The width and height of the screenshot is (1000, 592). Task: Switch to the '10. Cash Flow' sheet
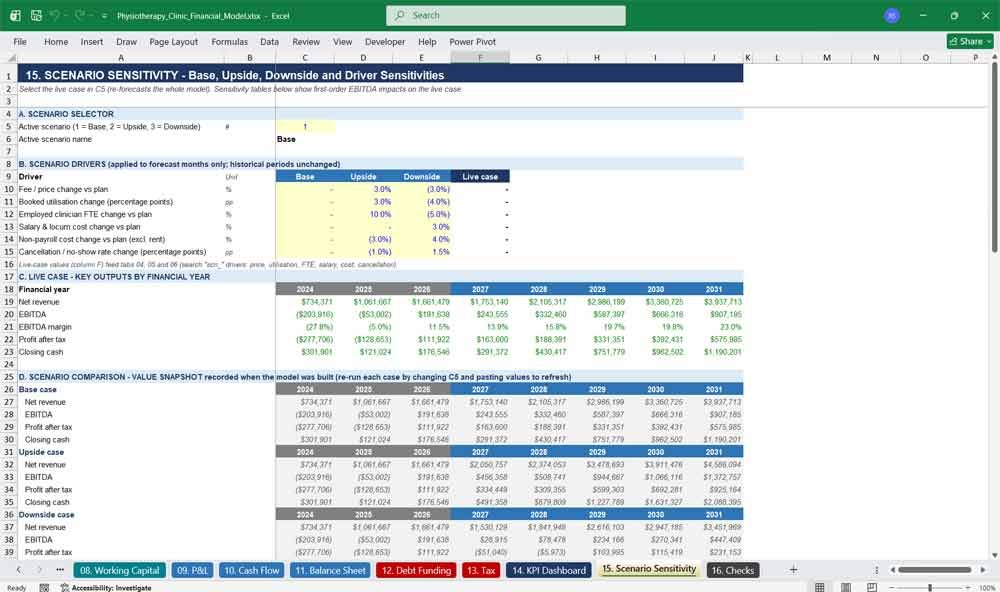[x=252, y=570]
